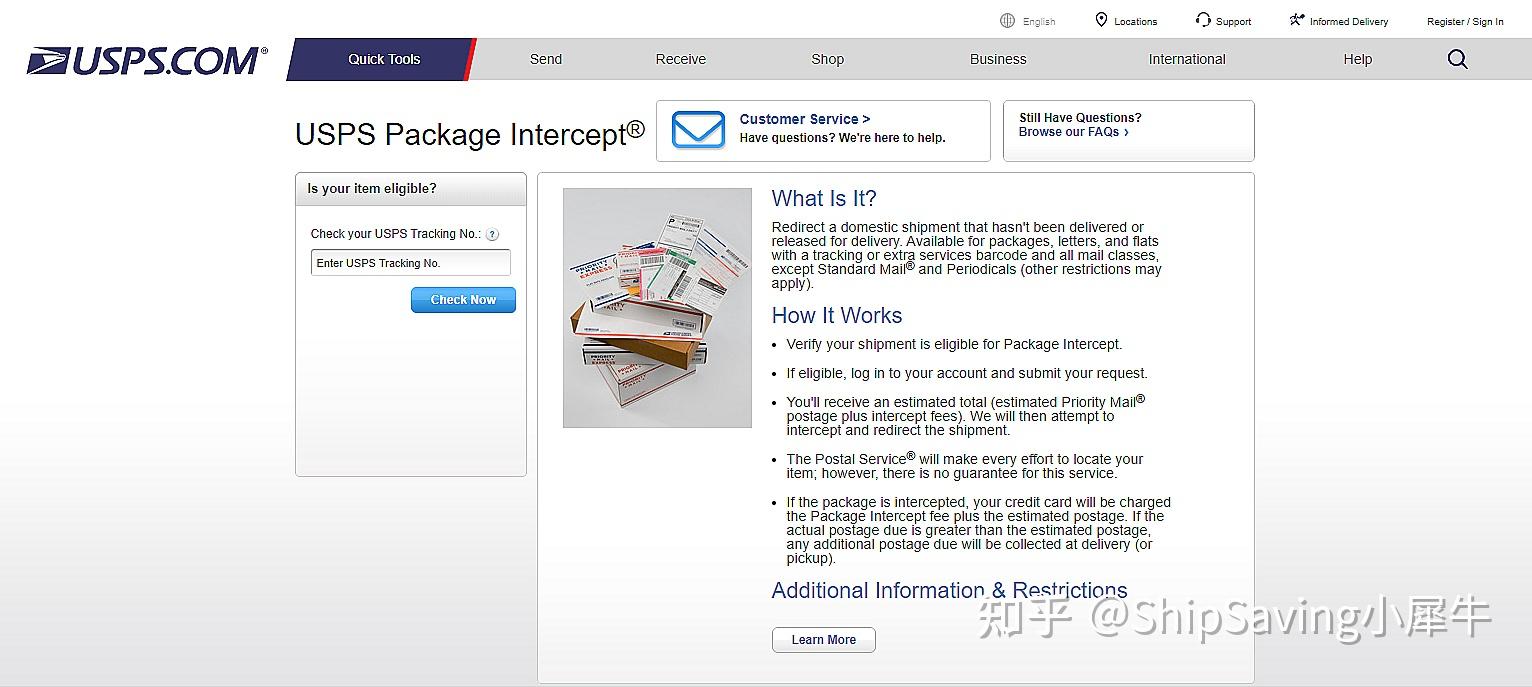This screenshot has height=687, width=1532.
Task: Click the 'What Is It?' heading
Action: point(824,198)
